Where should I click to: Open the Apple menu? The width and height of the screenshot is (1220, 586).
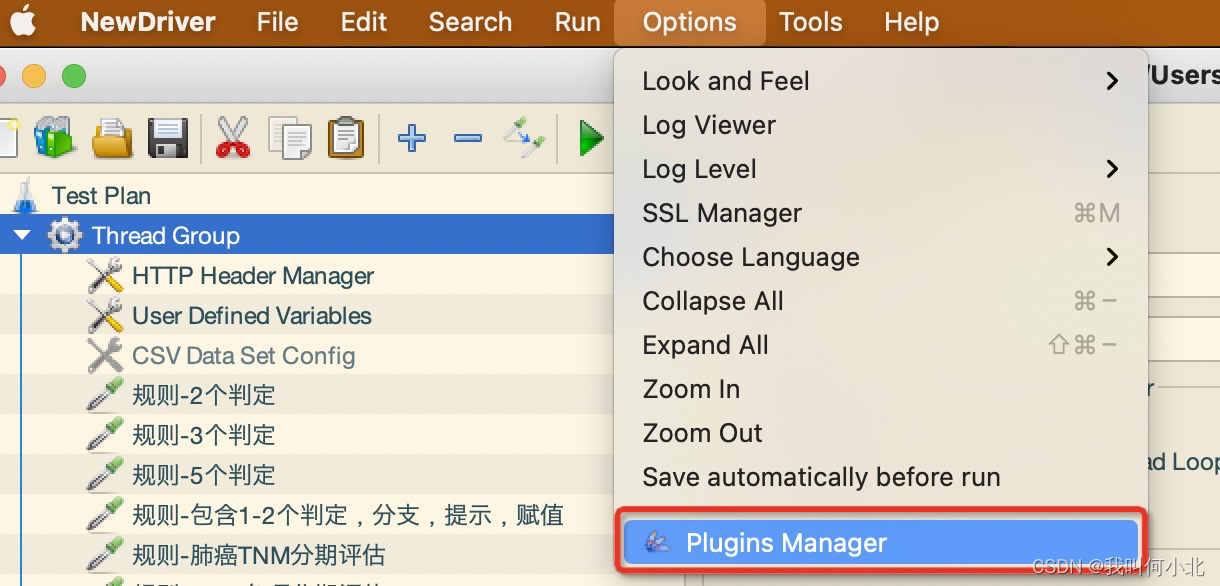point(24,21)
